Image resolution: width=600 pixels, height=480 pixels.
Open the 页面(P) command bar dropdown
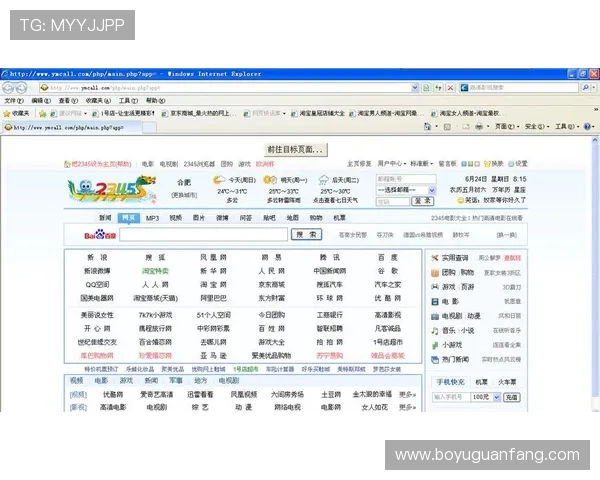(x=507, y=126)
